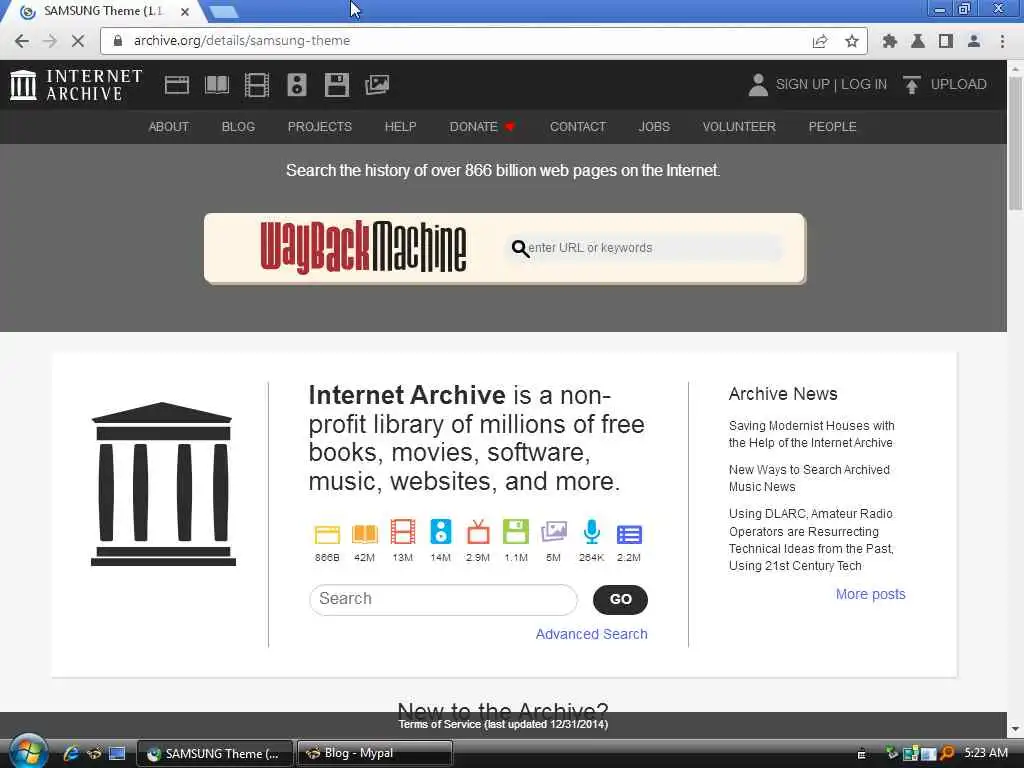Select the red film icon labeled 13M

click(x=403, y=532)
